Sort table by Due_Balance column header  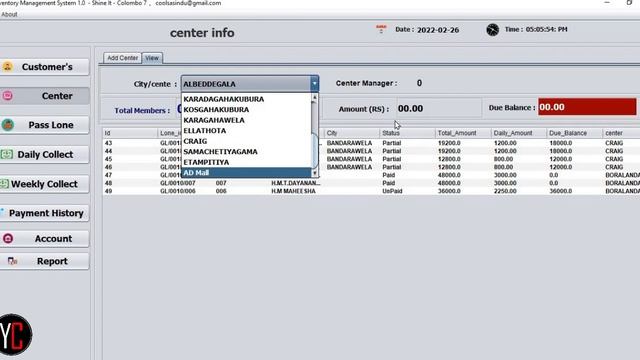[x=574, y=133]
